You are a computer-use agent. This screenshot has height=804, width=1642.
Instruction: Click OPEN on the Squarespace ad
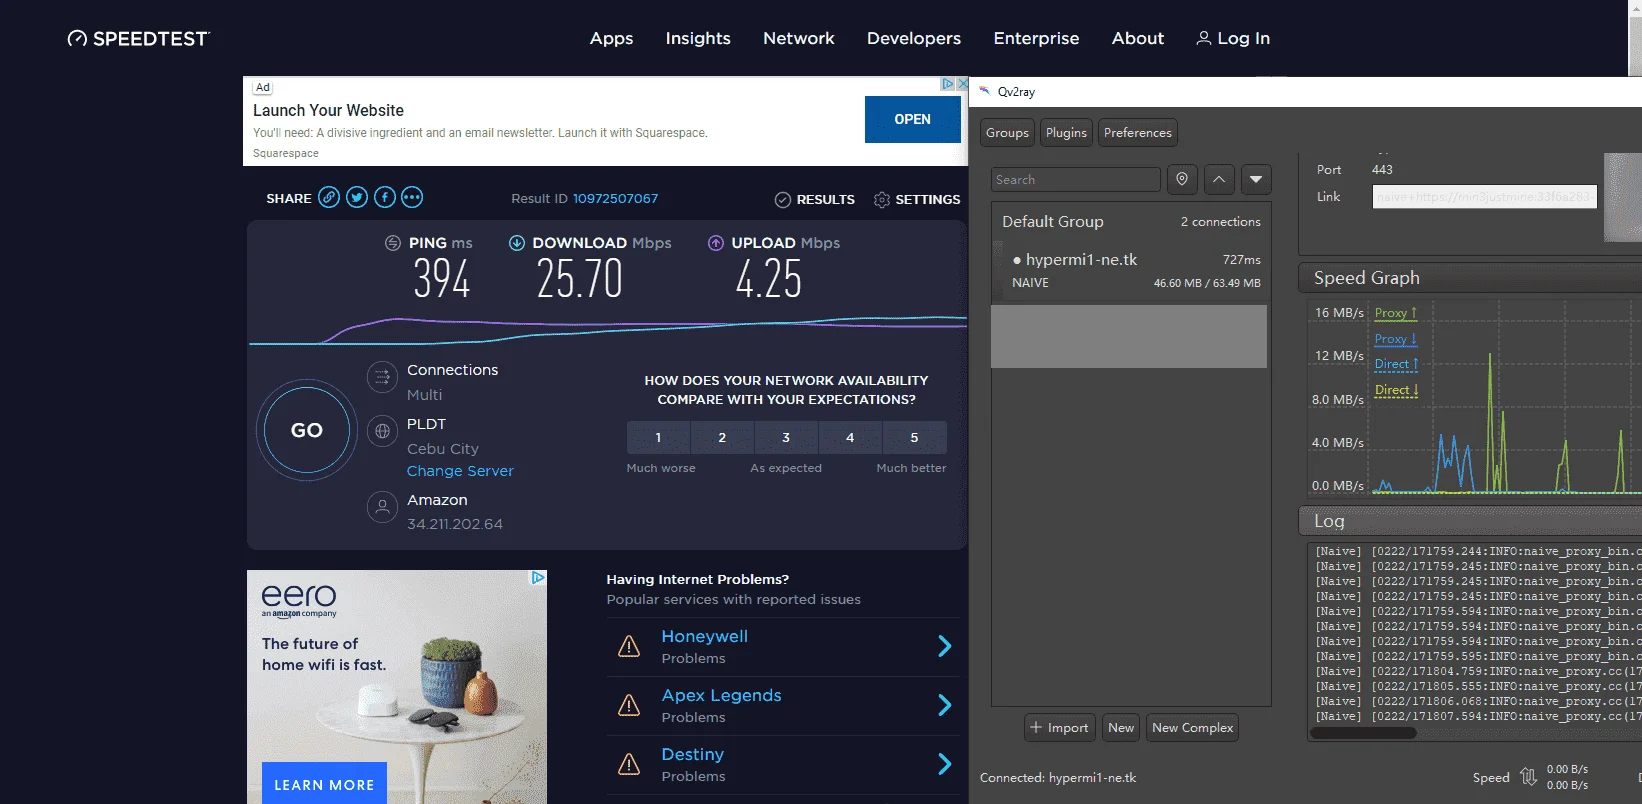point(912,119)
